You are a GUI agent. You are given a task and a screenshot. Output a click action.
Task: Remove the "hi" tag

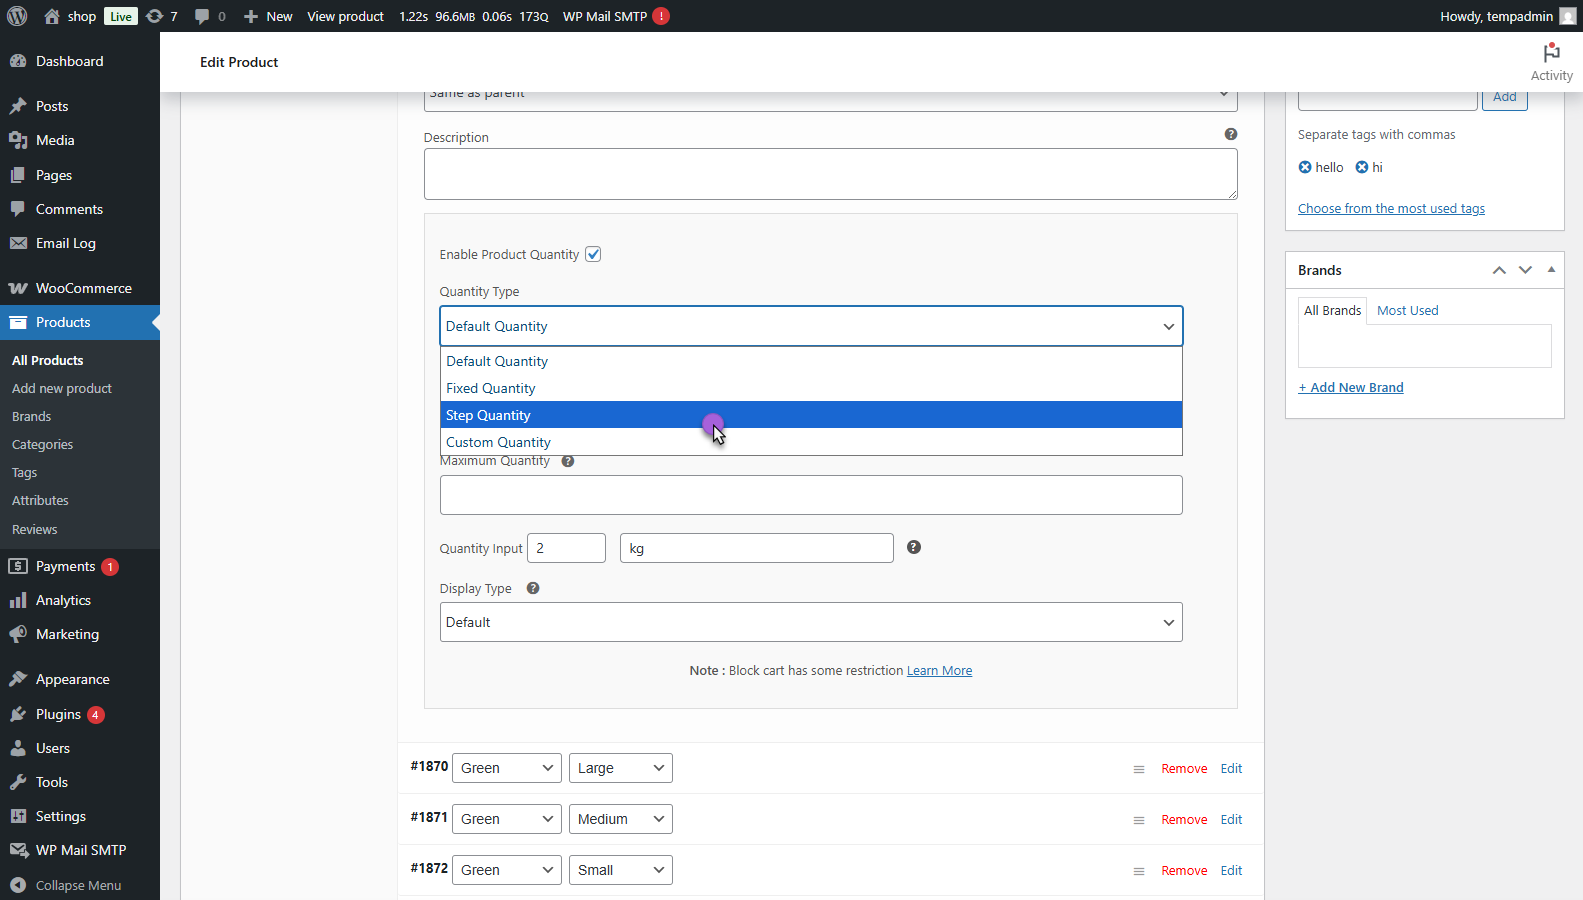1361,167
